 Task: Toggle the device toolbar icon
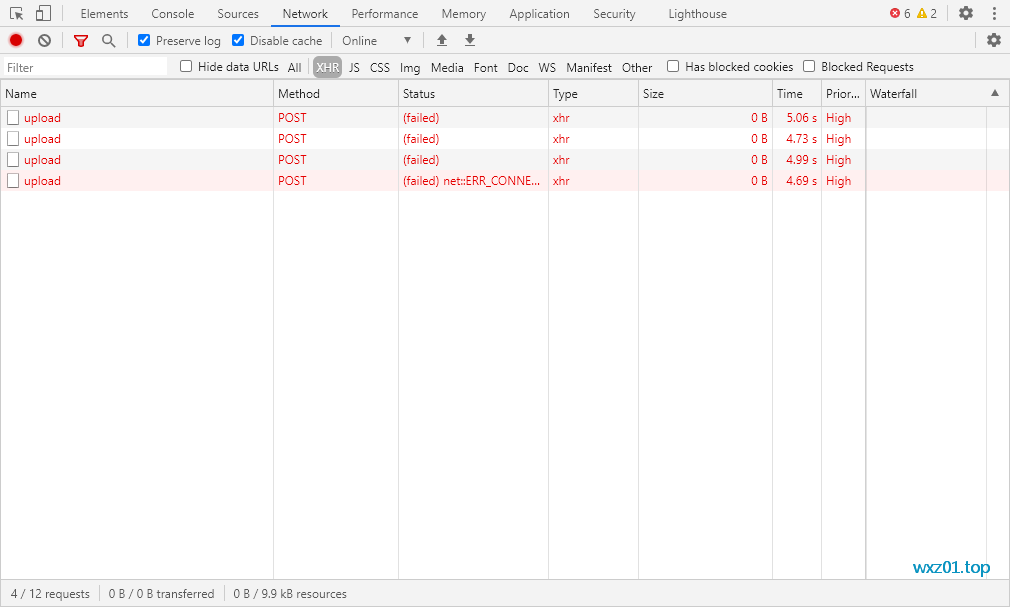click(43, 14)
